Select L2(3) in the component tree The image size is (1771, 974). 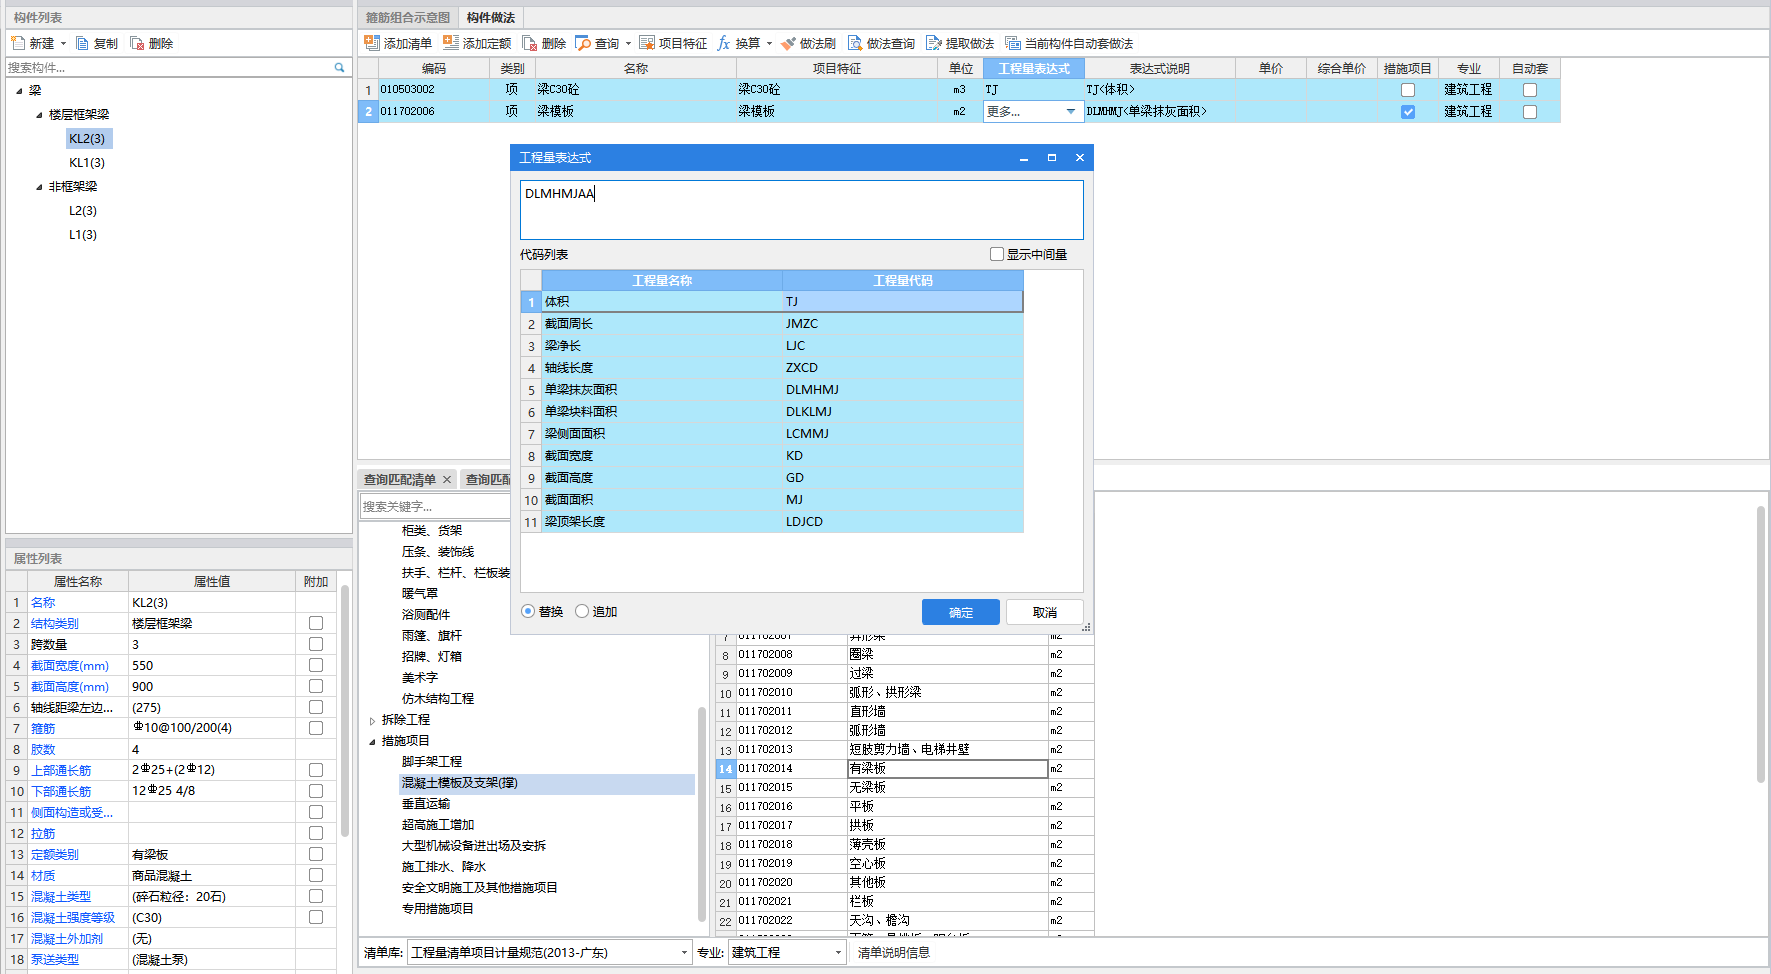pyautogui.click(x=83, y=210)
